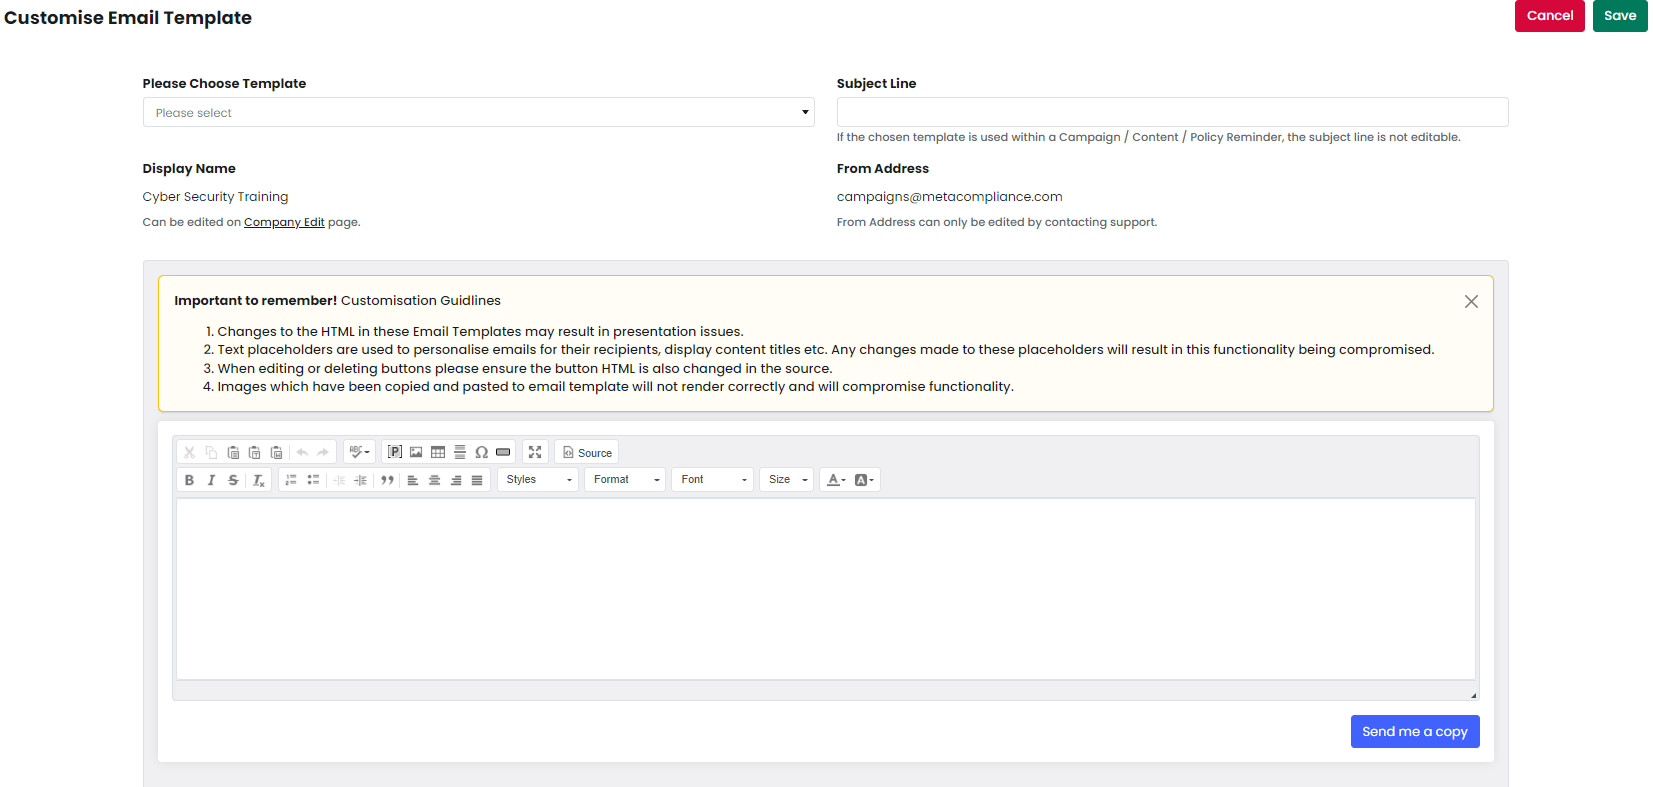Viewport: 1653px width, 787px height.
Task: Insert a block quote
Action: (x=387, y=480)
